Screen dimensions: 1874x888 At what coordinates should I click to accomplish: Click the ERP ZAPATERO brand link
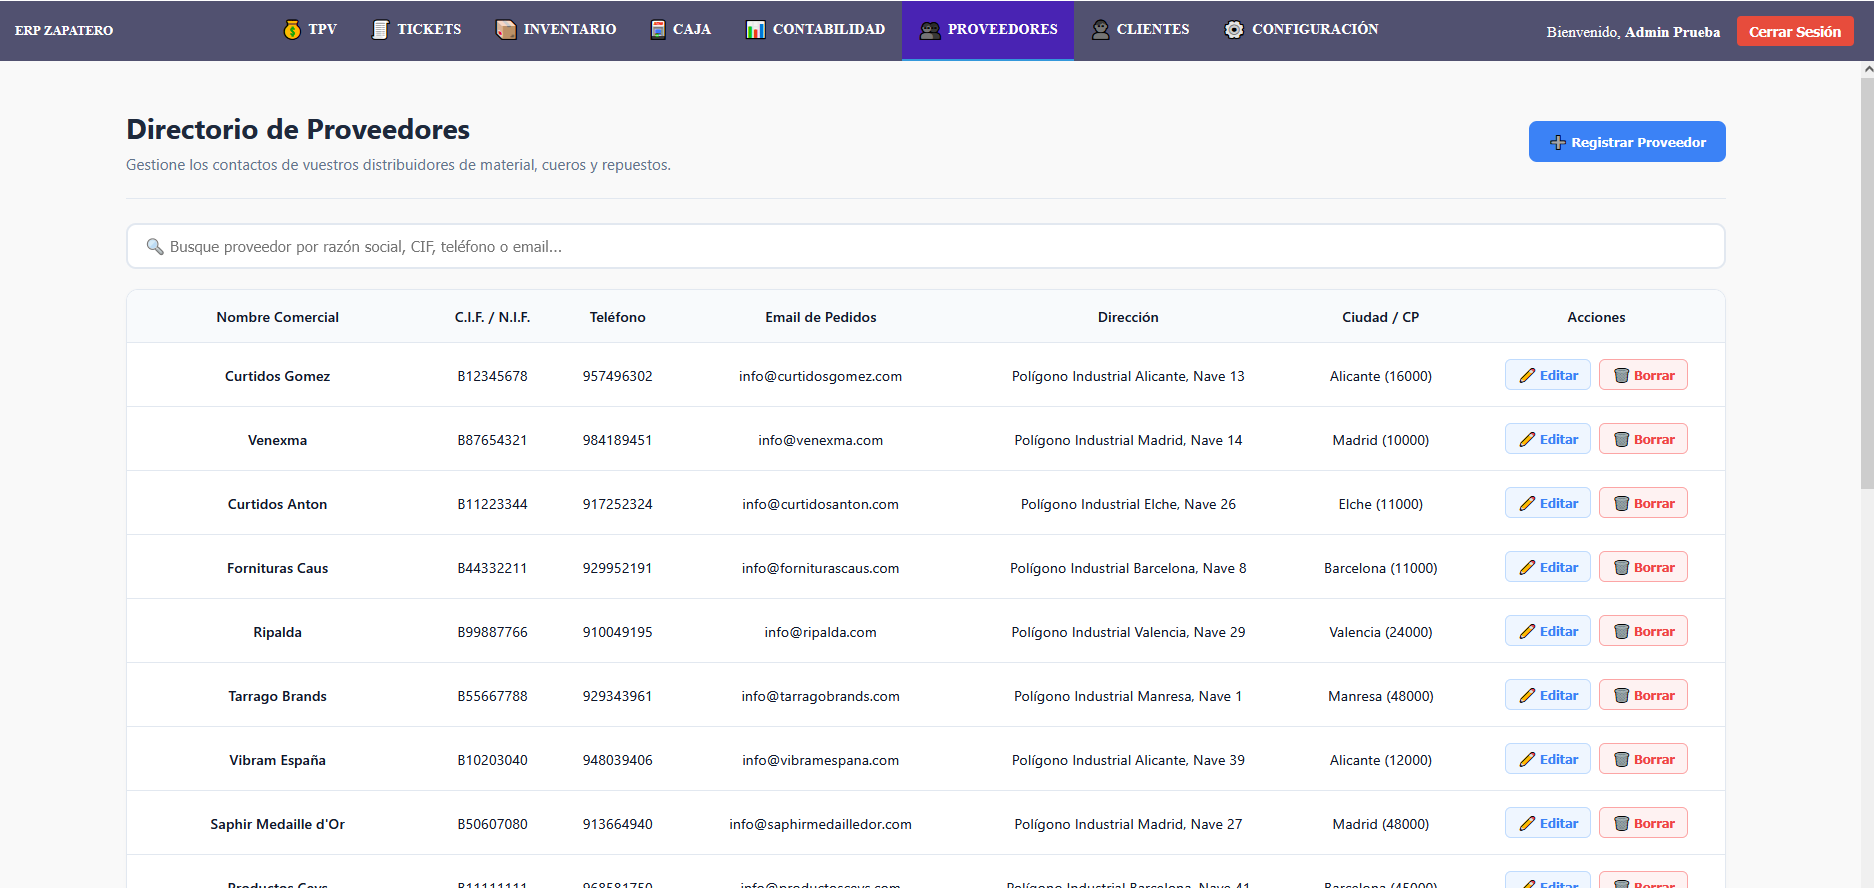(64, 31)
